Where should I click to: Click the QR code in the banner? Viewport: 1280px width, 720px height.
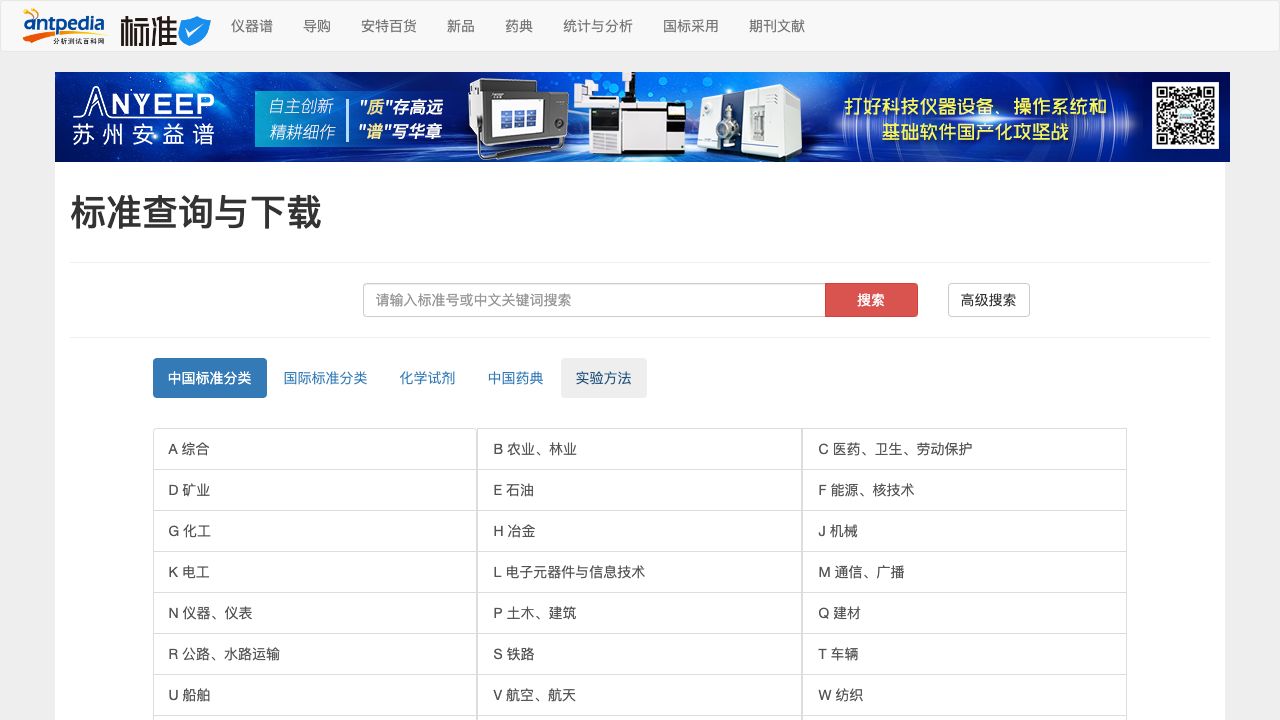pyautogui.click(x=1185, y=116)
